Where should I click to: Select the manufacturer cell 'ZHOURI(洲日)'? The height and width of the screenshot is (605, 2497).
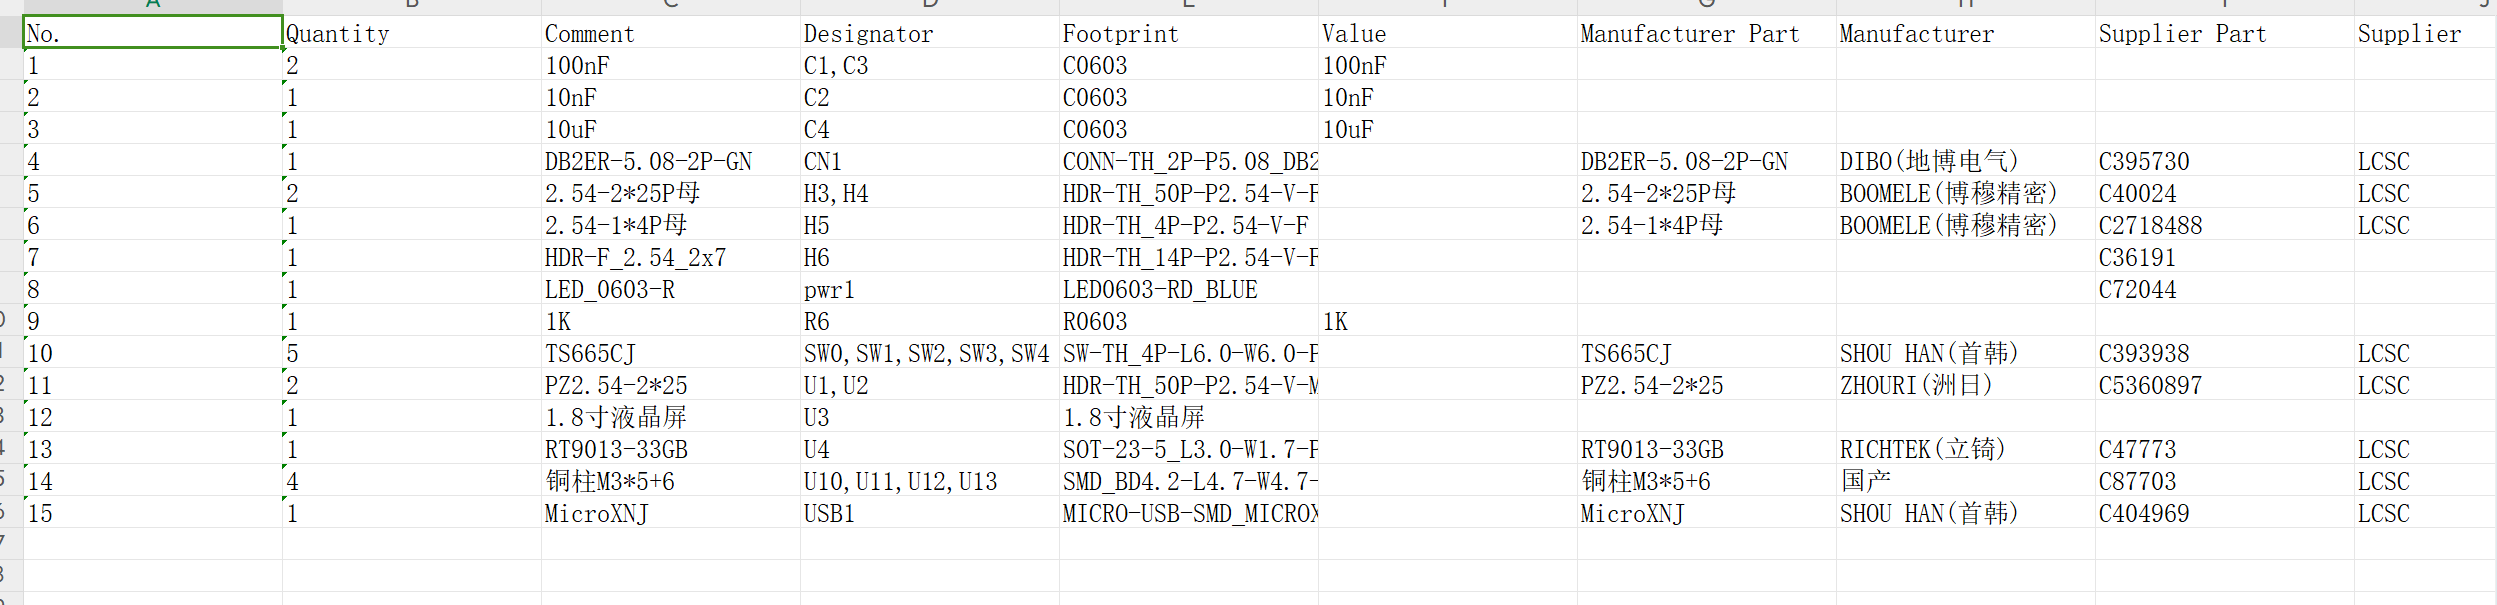tap(1915, 386)
